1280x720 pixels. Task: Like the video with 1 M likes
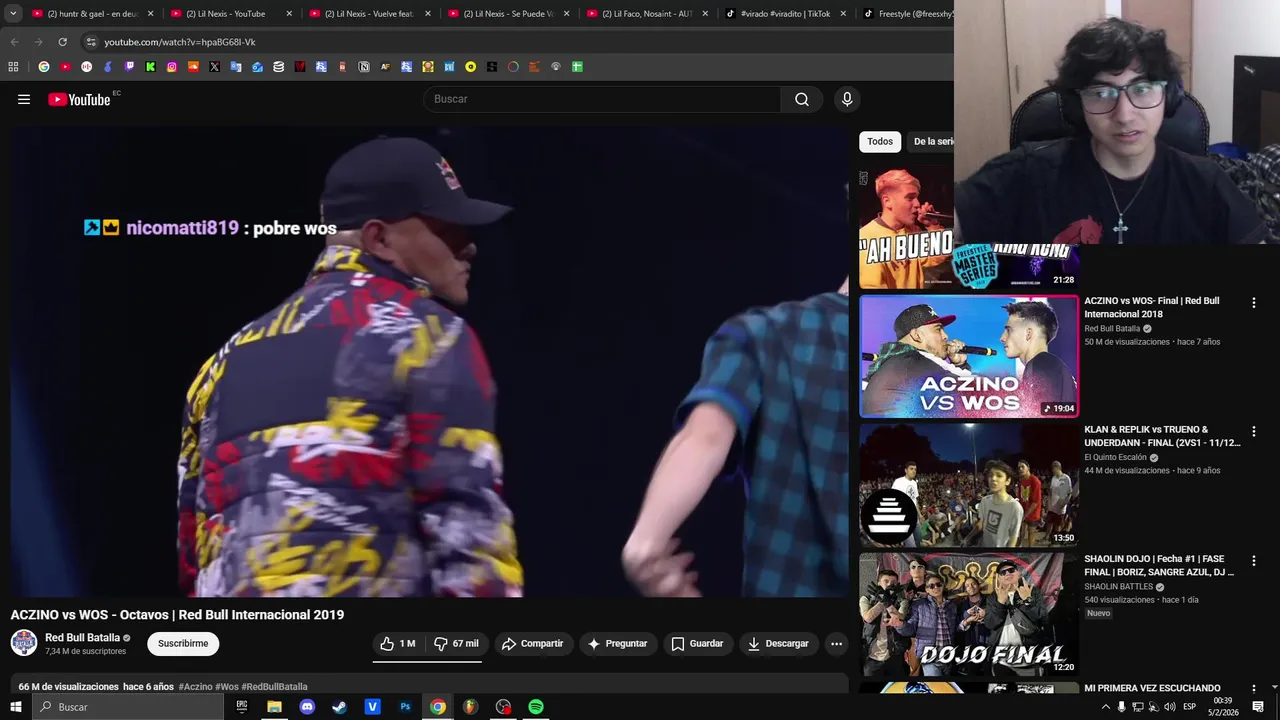coord(398,644)
